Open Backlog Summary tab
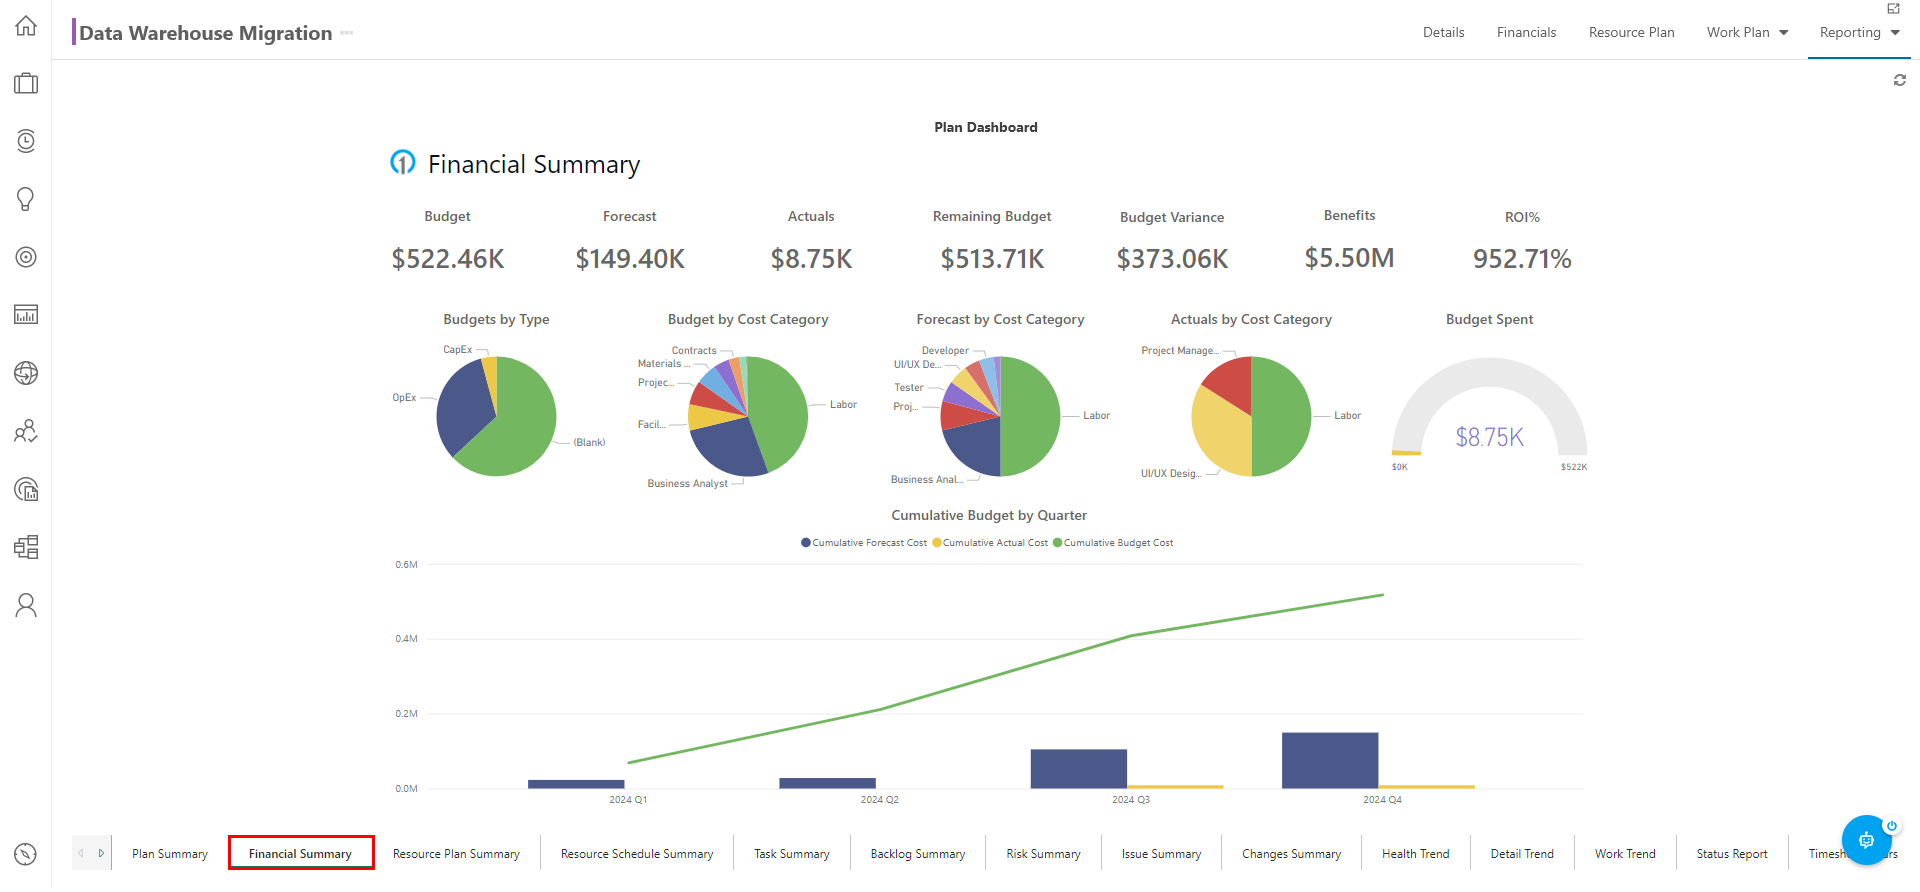This screenshot has width=1920, height=892. pyautogui.click(x=918, y=853)
